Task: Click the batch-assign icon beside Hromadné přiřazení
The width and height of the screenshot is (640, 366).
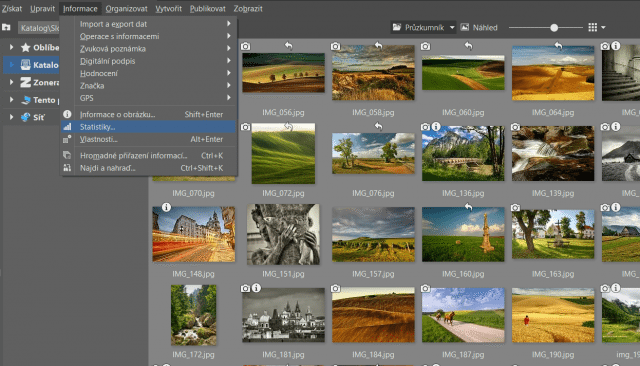Action: point(67,155)
